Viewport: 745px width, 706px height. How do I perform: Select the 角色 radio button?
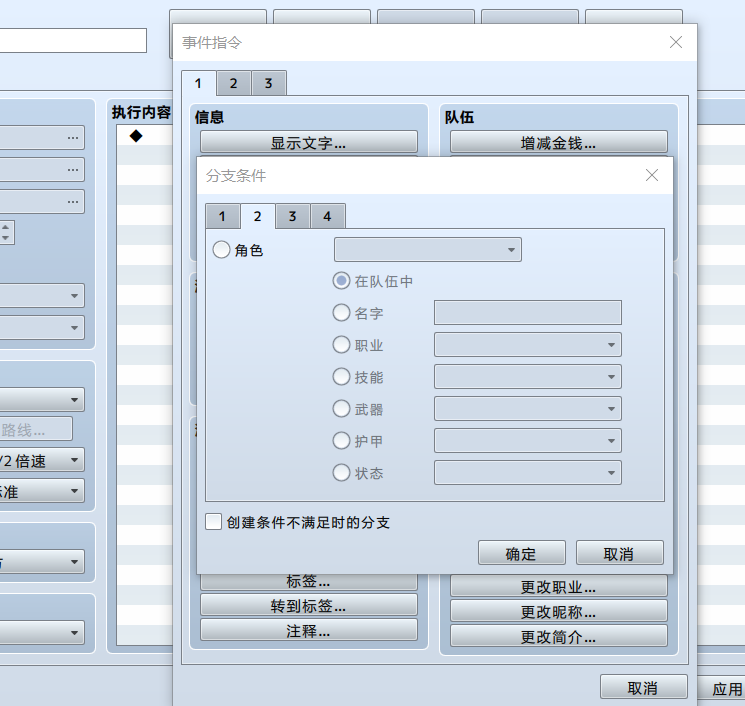[221, 250]
